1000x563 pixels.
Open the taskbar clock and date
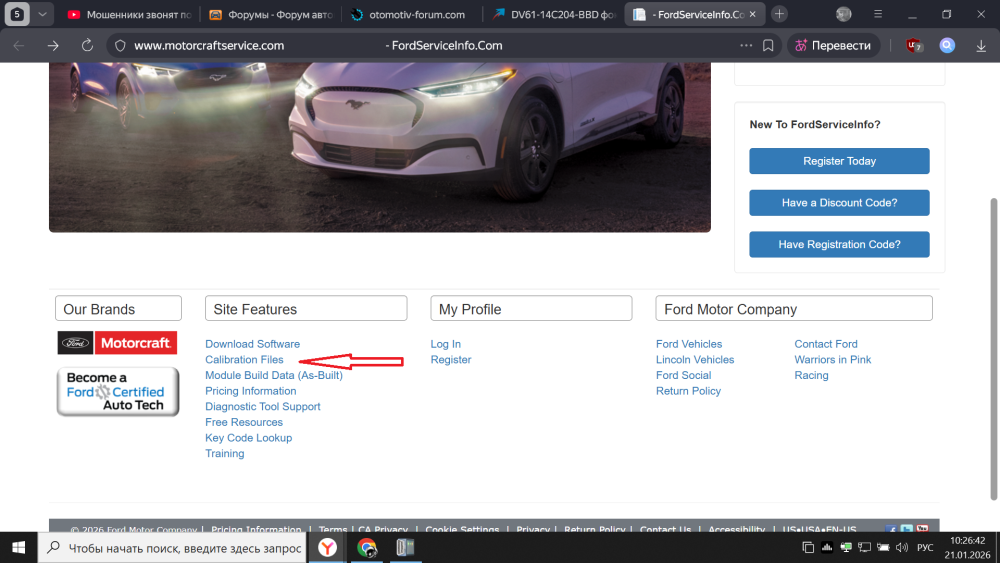(x=967, y=548)
